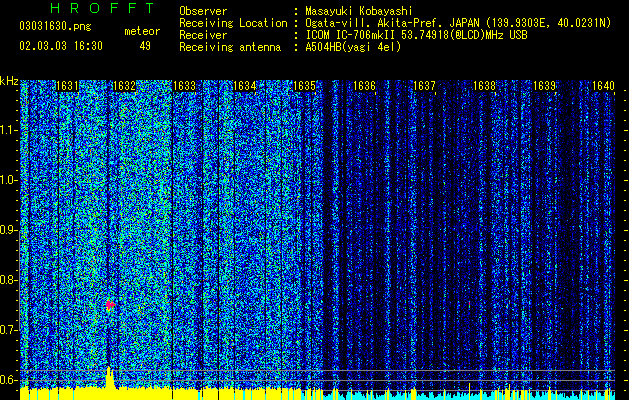Click the Receiver label
This screenshot has height=400, width=629.
[203, 35]
